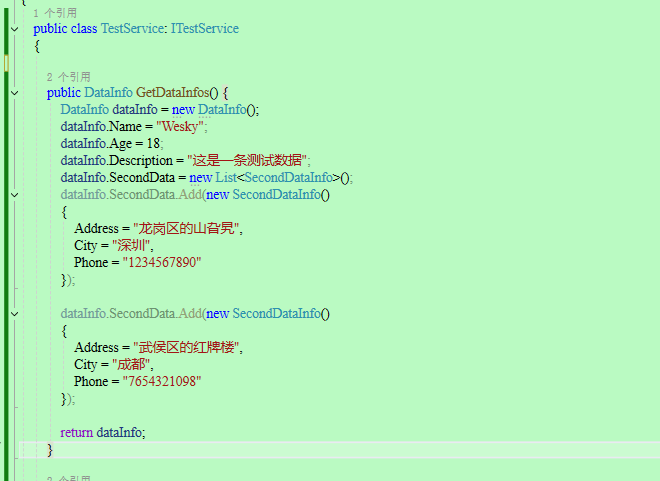Open the '2 个引用' lens above GetDataInfos
The height and width of the screenshot is (481, 660).
coord(69,77)
